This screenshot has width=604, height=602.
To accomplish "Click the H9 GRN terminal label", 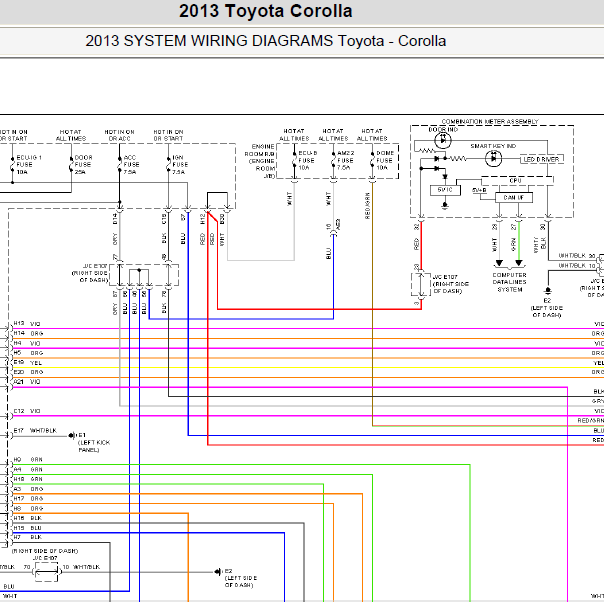I will click(x=28, y=460).
